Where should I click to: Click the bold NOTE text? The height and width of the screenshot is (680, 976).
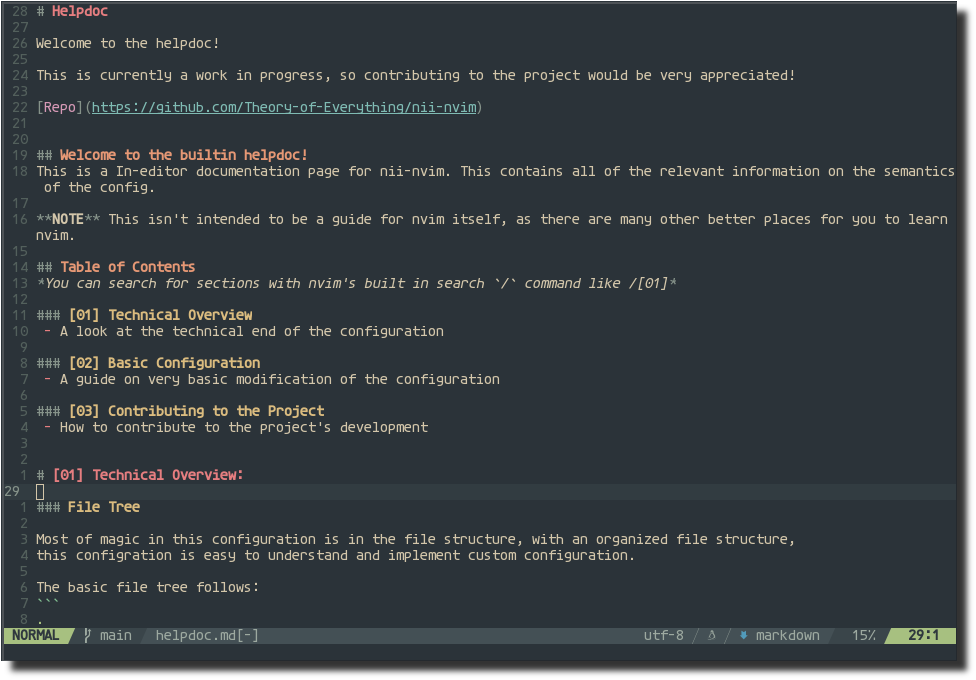[x=68, y=219]
